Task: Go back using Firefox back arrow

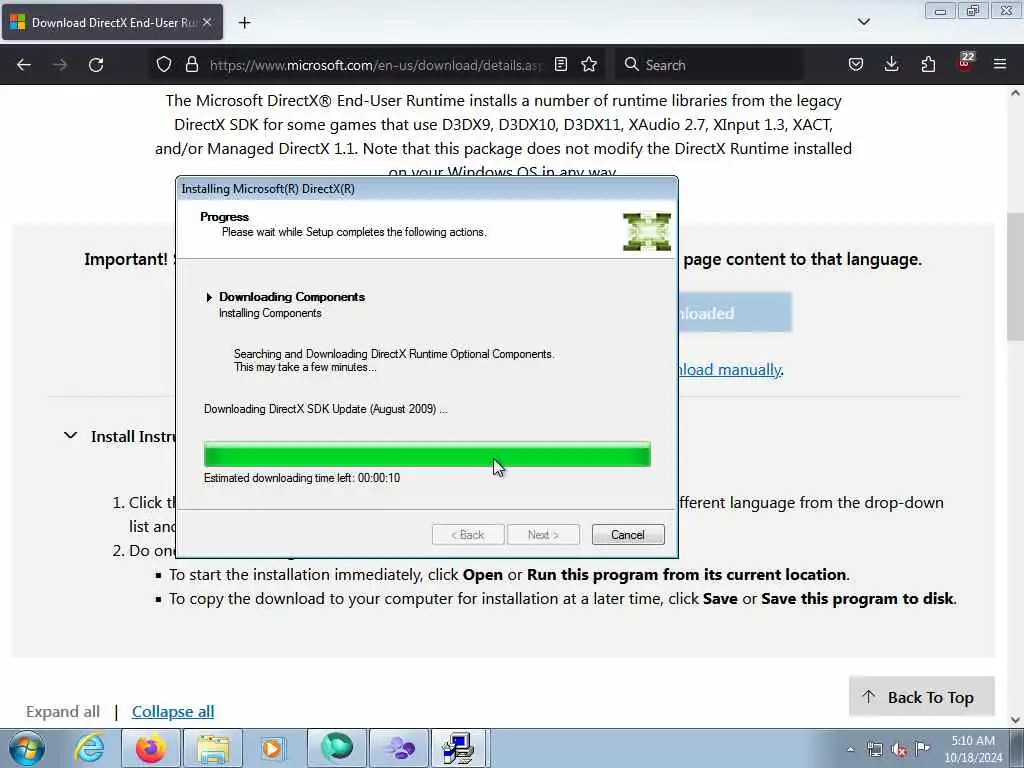Action: point(24,65)
